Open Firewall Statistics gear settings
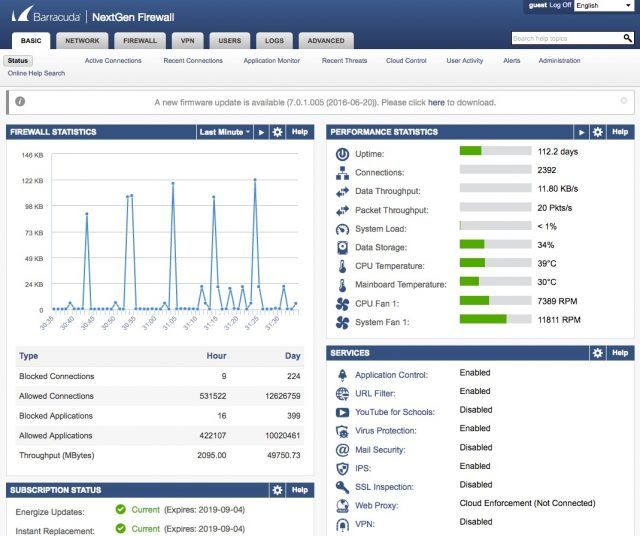This screenshot has height=536, width=640. tap(277, 132)
